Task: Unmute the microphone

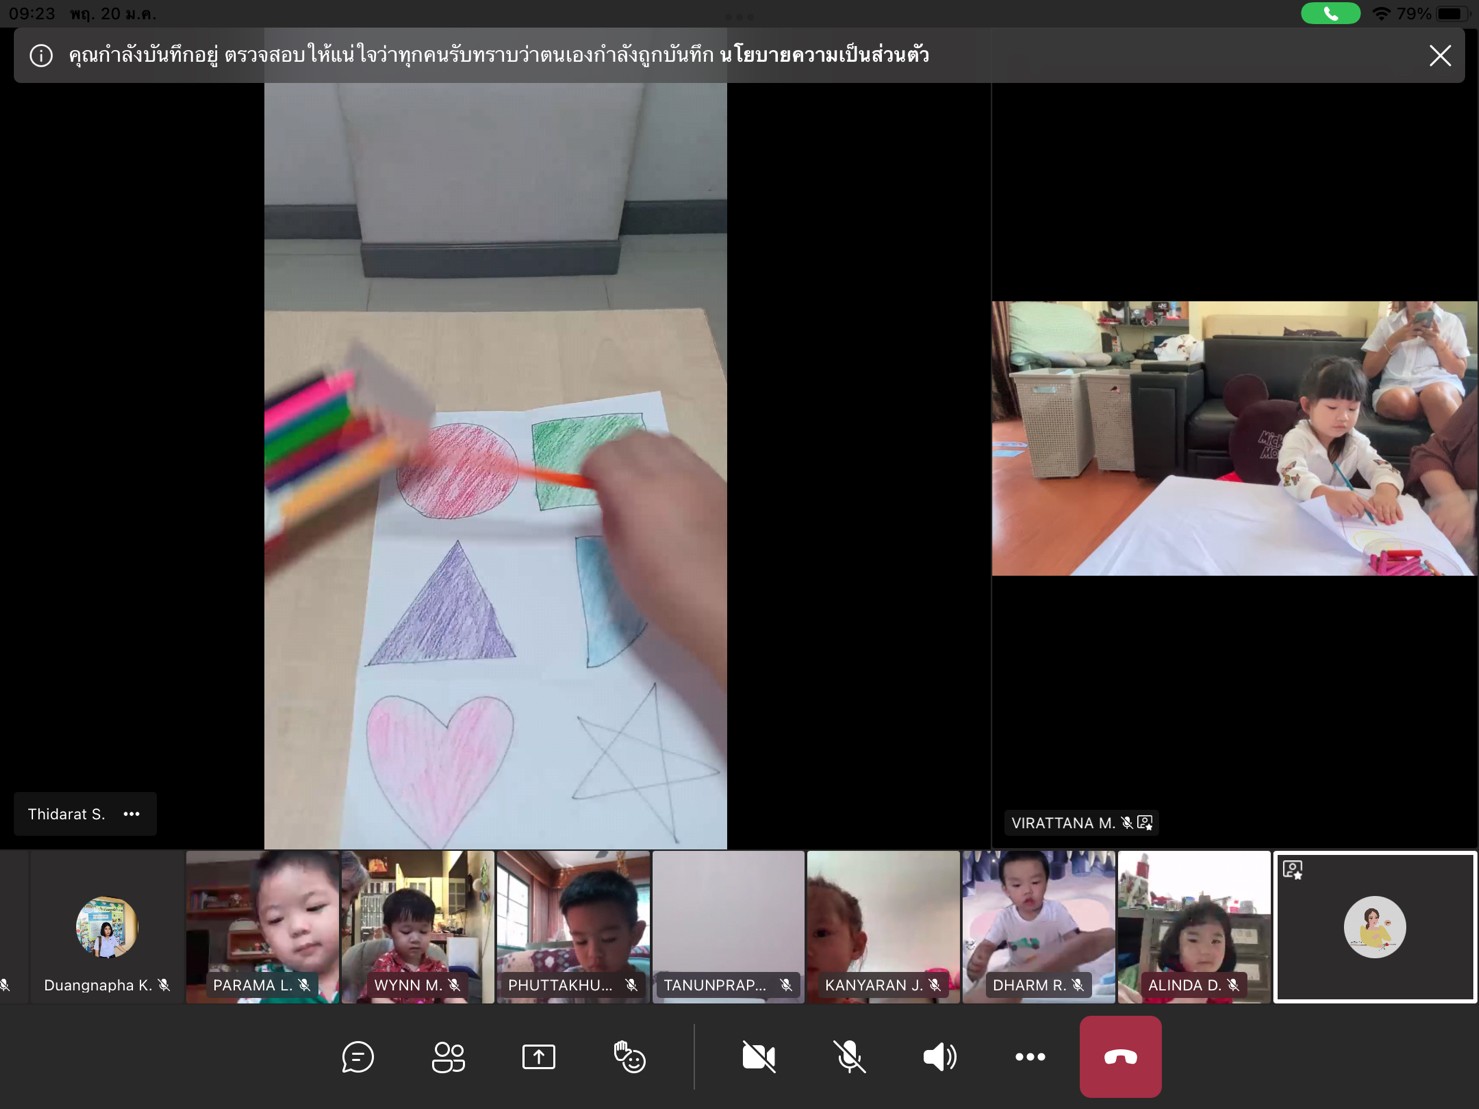Action: point(849,1057)
